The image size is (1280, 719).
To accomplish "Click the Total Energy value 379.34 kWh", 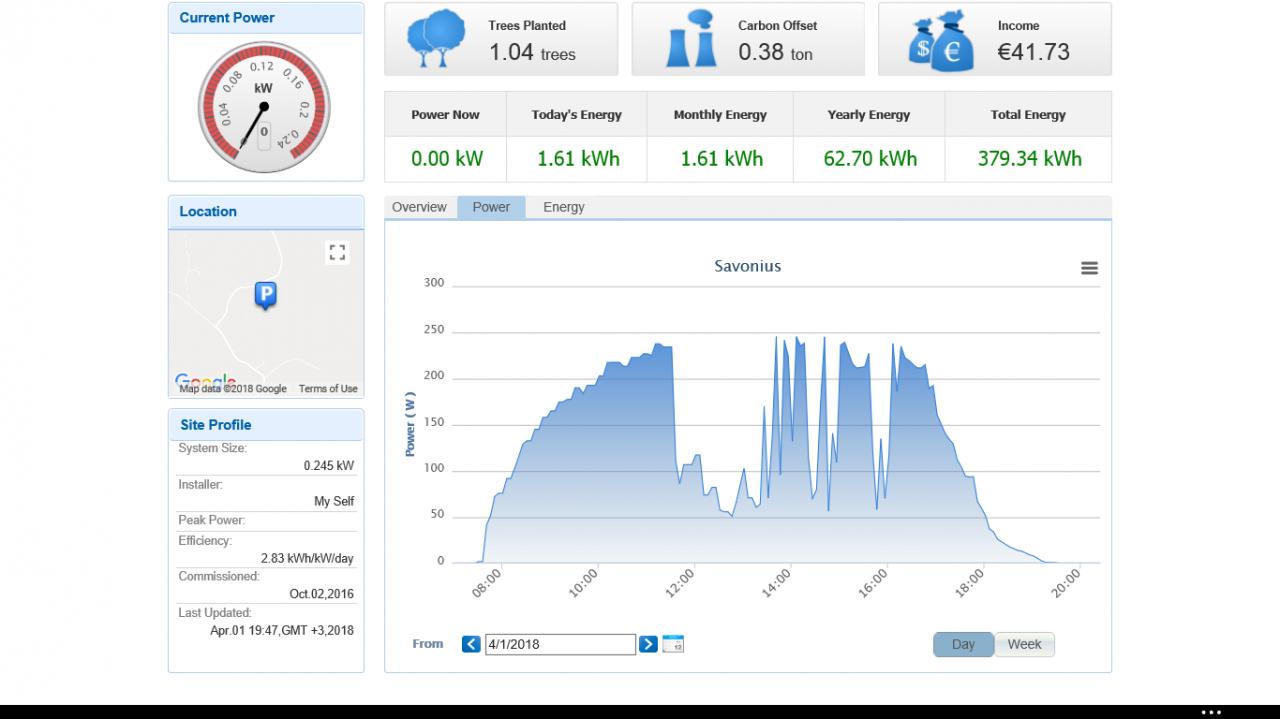I will (1029, 158).
